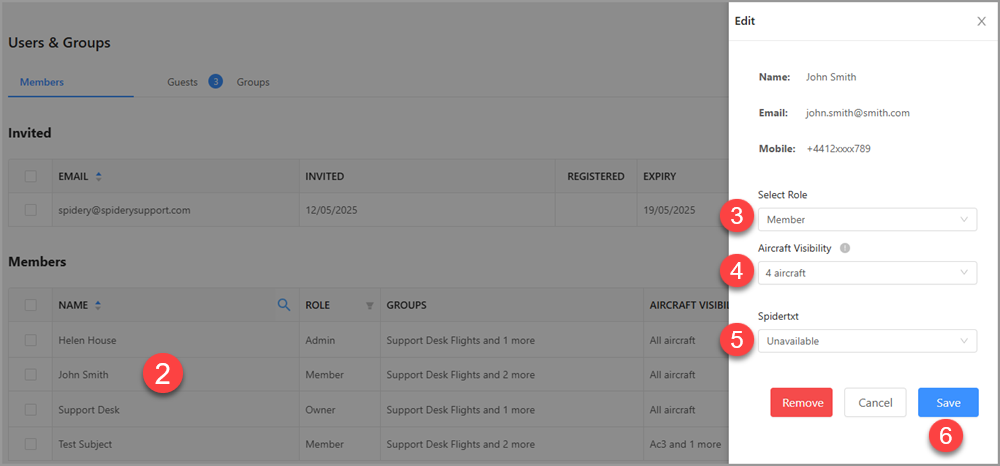The width and height of the screenshot is (1000, 466).
Task: Select the John Smith row checkbox
Action: 31,375
